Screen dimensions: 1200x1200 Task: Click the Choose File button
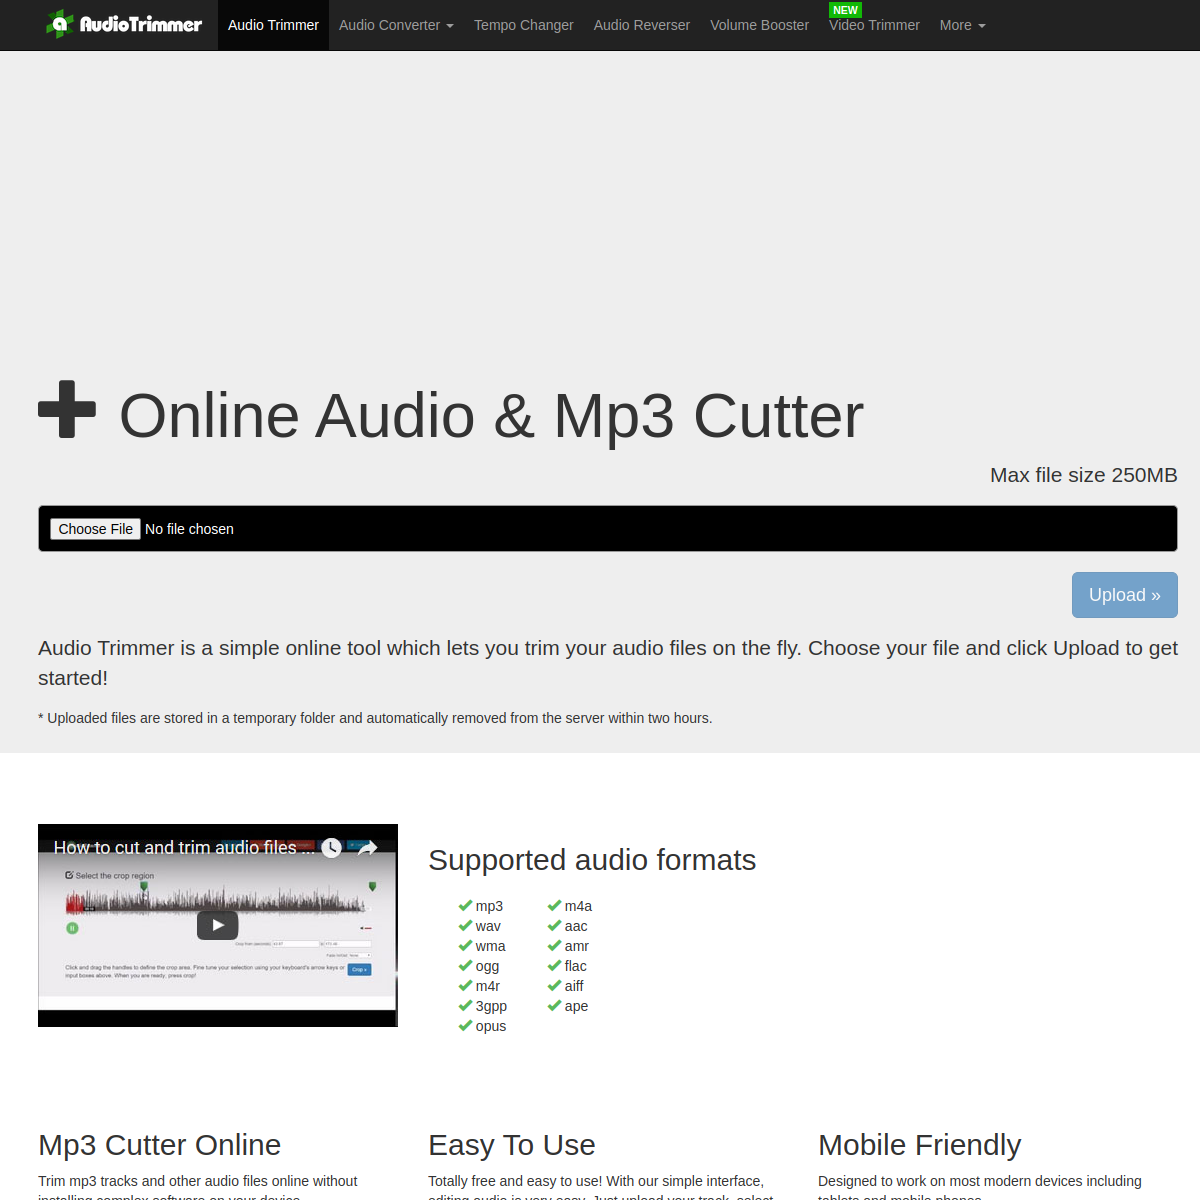coord(95,528)
